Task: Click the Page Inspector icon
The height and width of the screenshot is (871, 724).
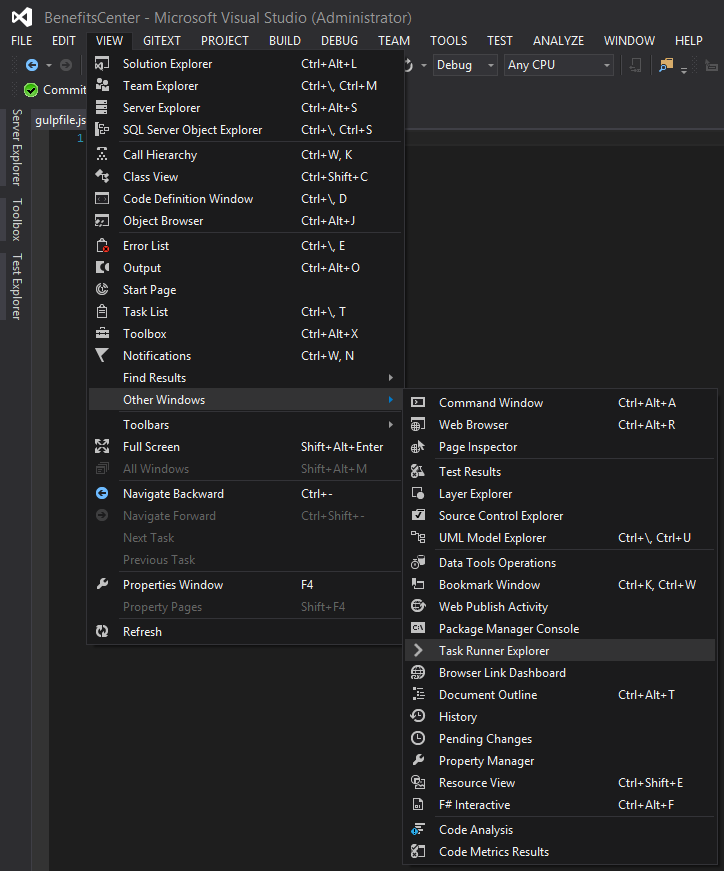Action: pyautogui.click(x=418, y=447)
